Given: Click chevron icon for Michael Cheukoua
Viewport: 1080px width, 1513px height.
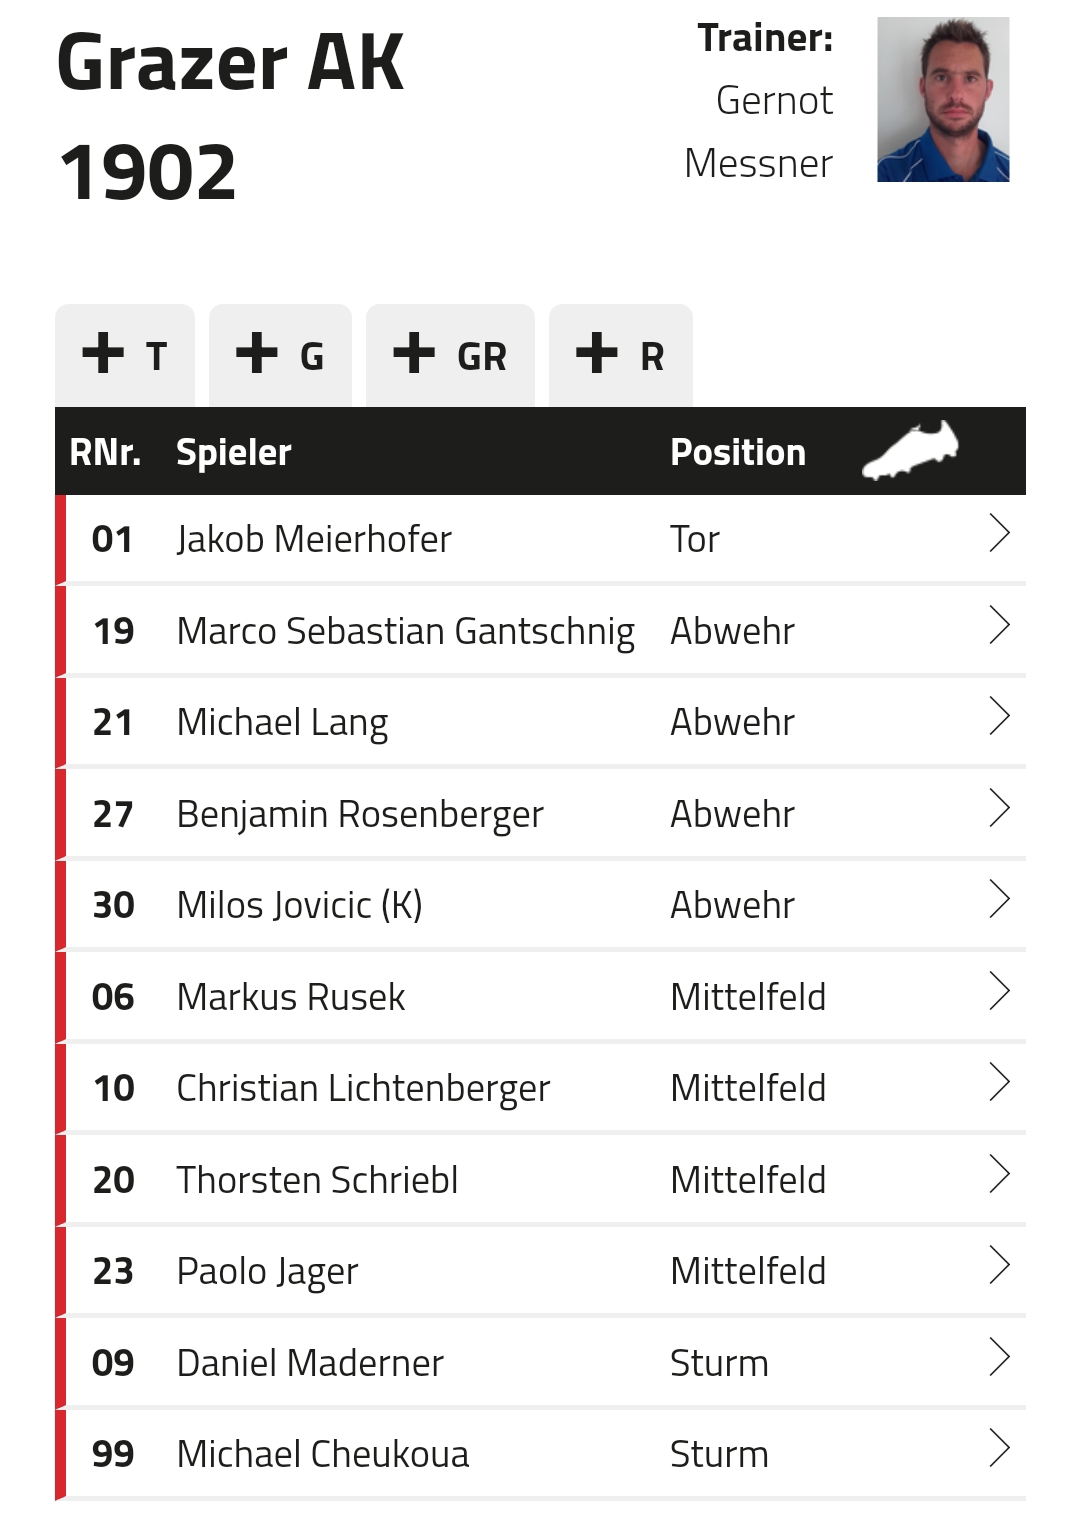Looking at the screenshot, I should click(x=999, y=1448).
